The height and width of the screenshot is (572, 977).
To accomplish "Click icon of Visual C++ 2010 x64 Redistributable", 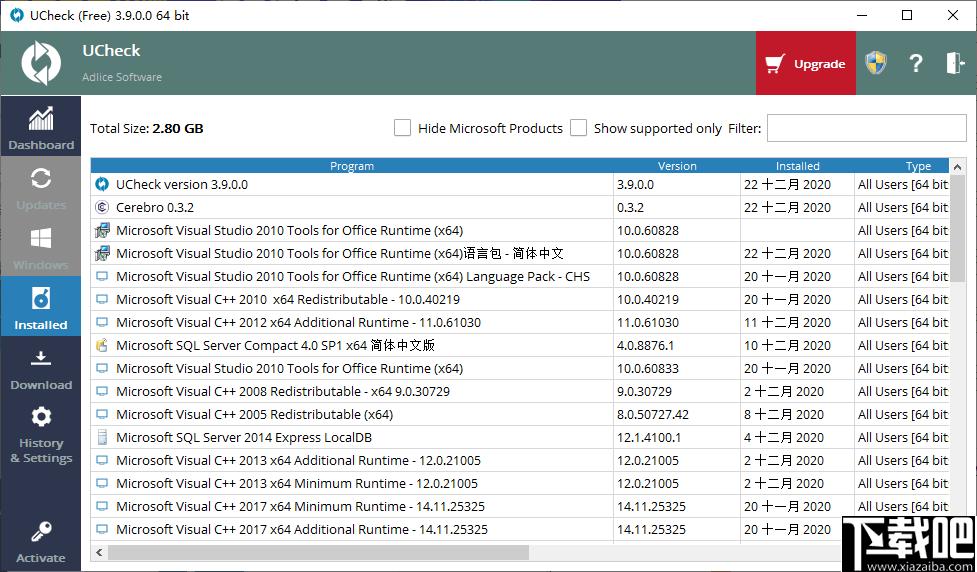I will coord(102,300).
